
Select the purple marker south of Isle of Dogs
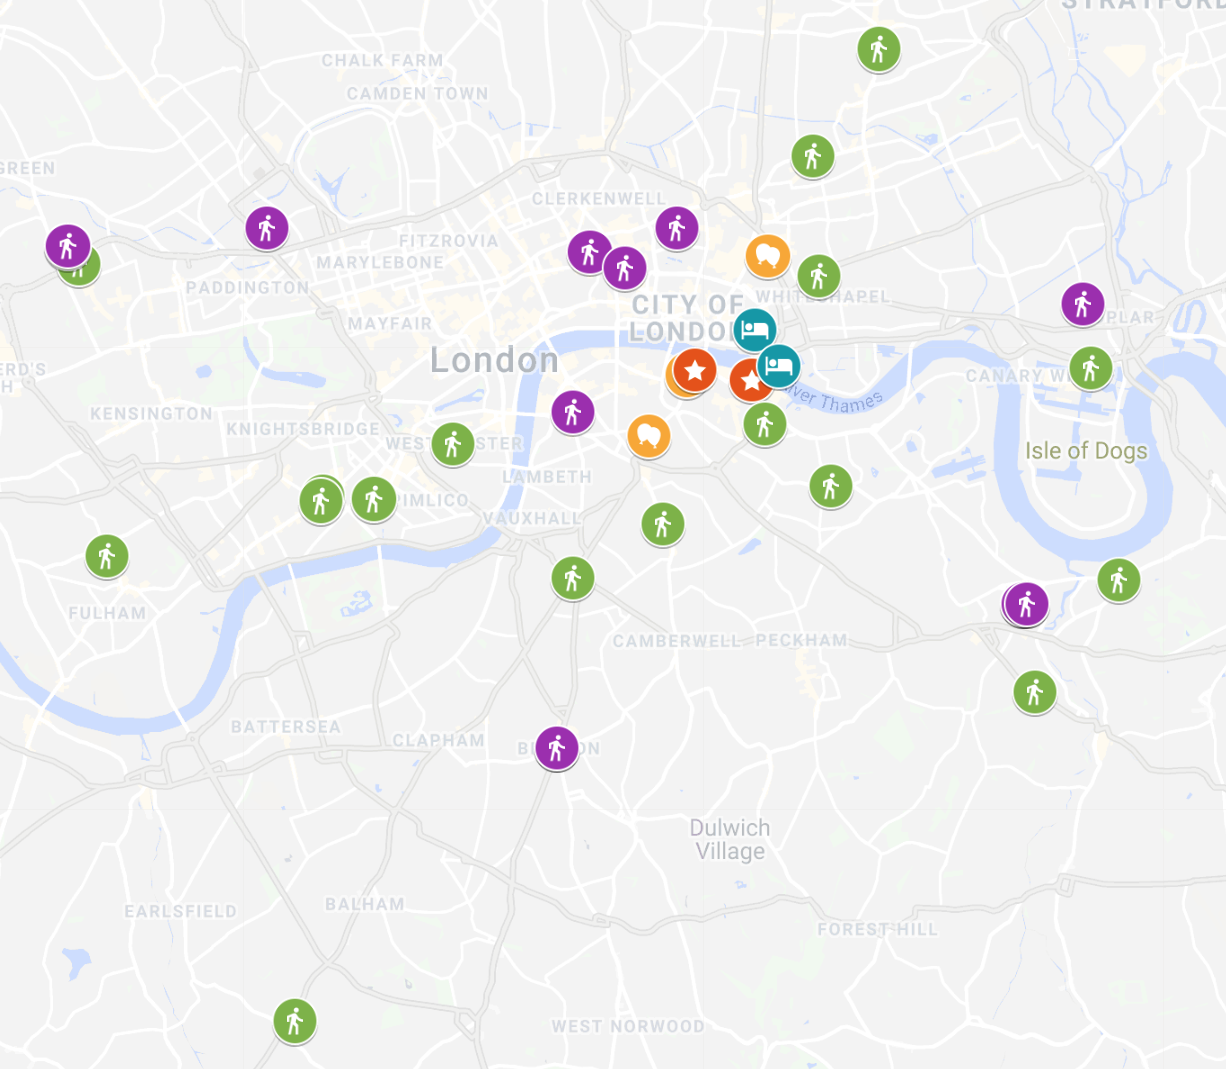pos(1027,603)
